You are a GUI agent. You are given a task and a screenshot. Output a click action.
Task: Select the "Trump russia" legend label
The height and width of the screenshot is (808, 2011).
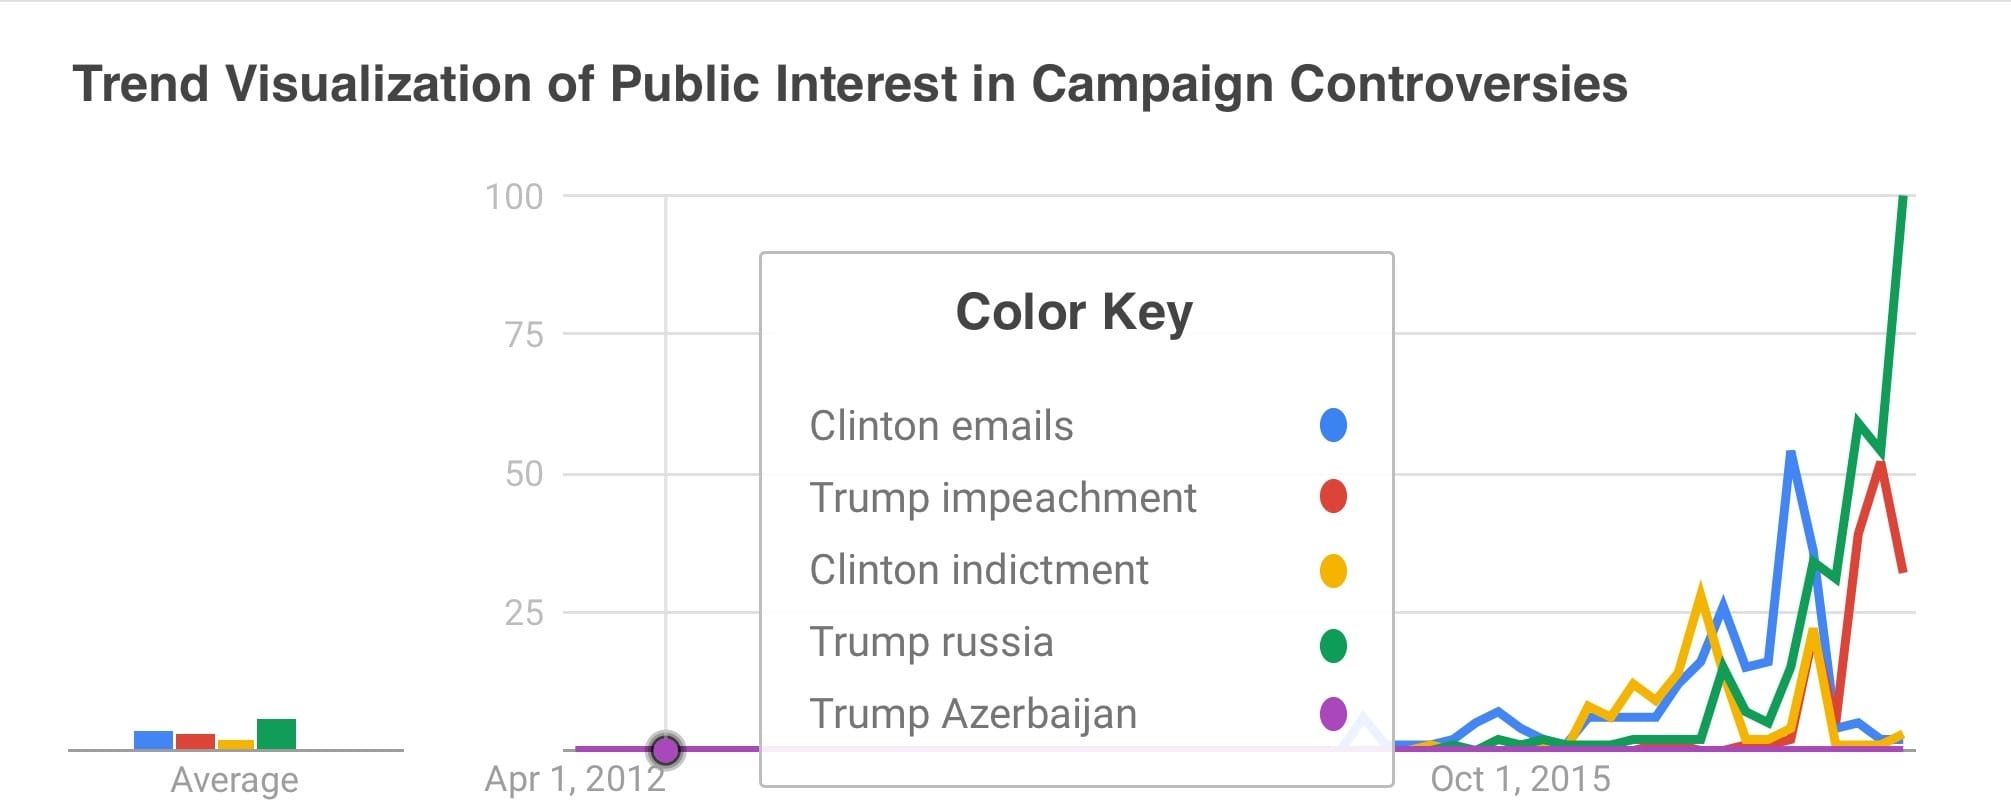931,642
